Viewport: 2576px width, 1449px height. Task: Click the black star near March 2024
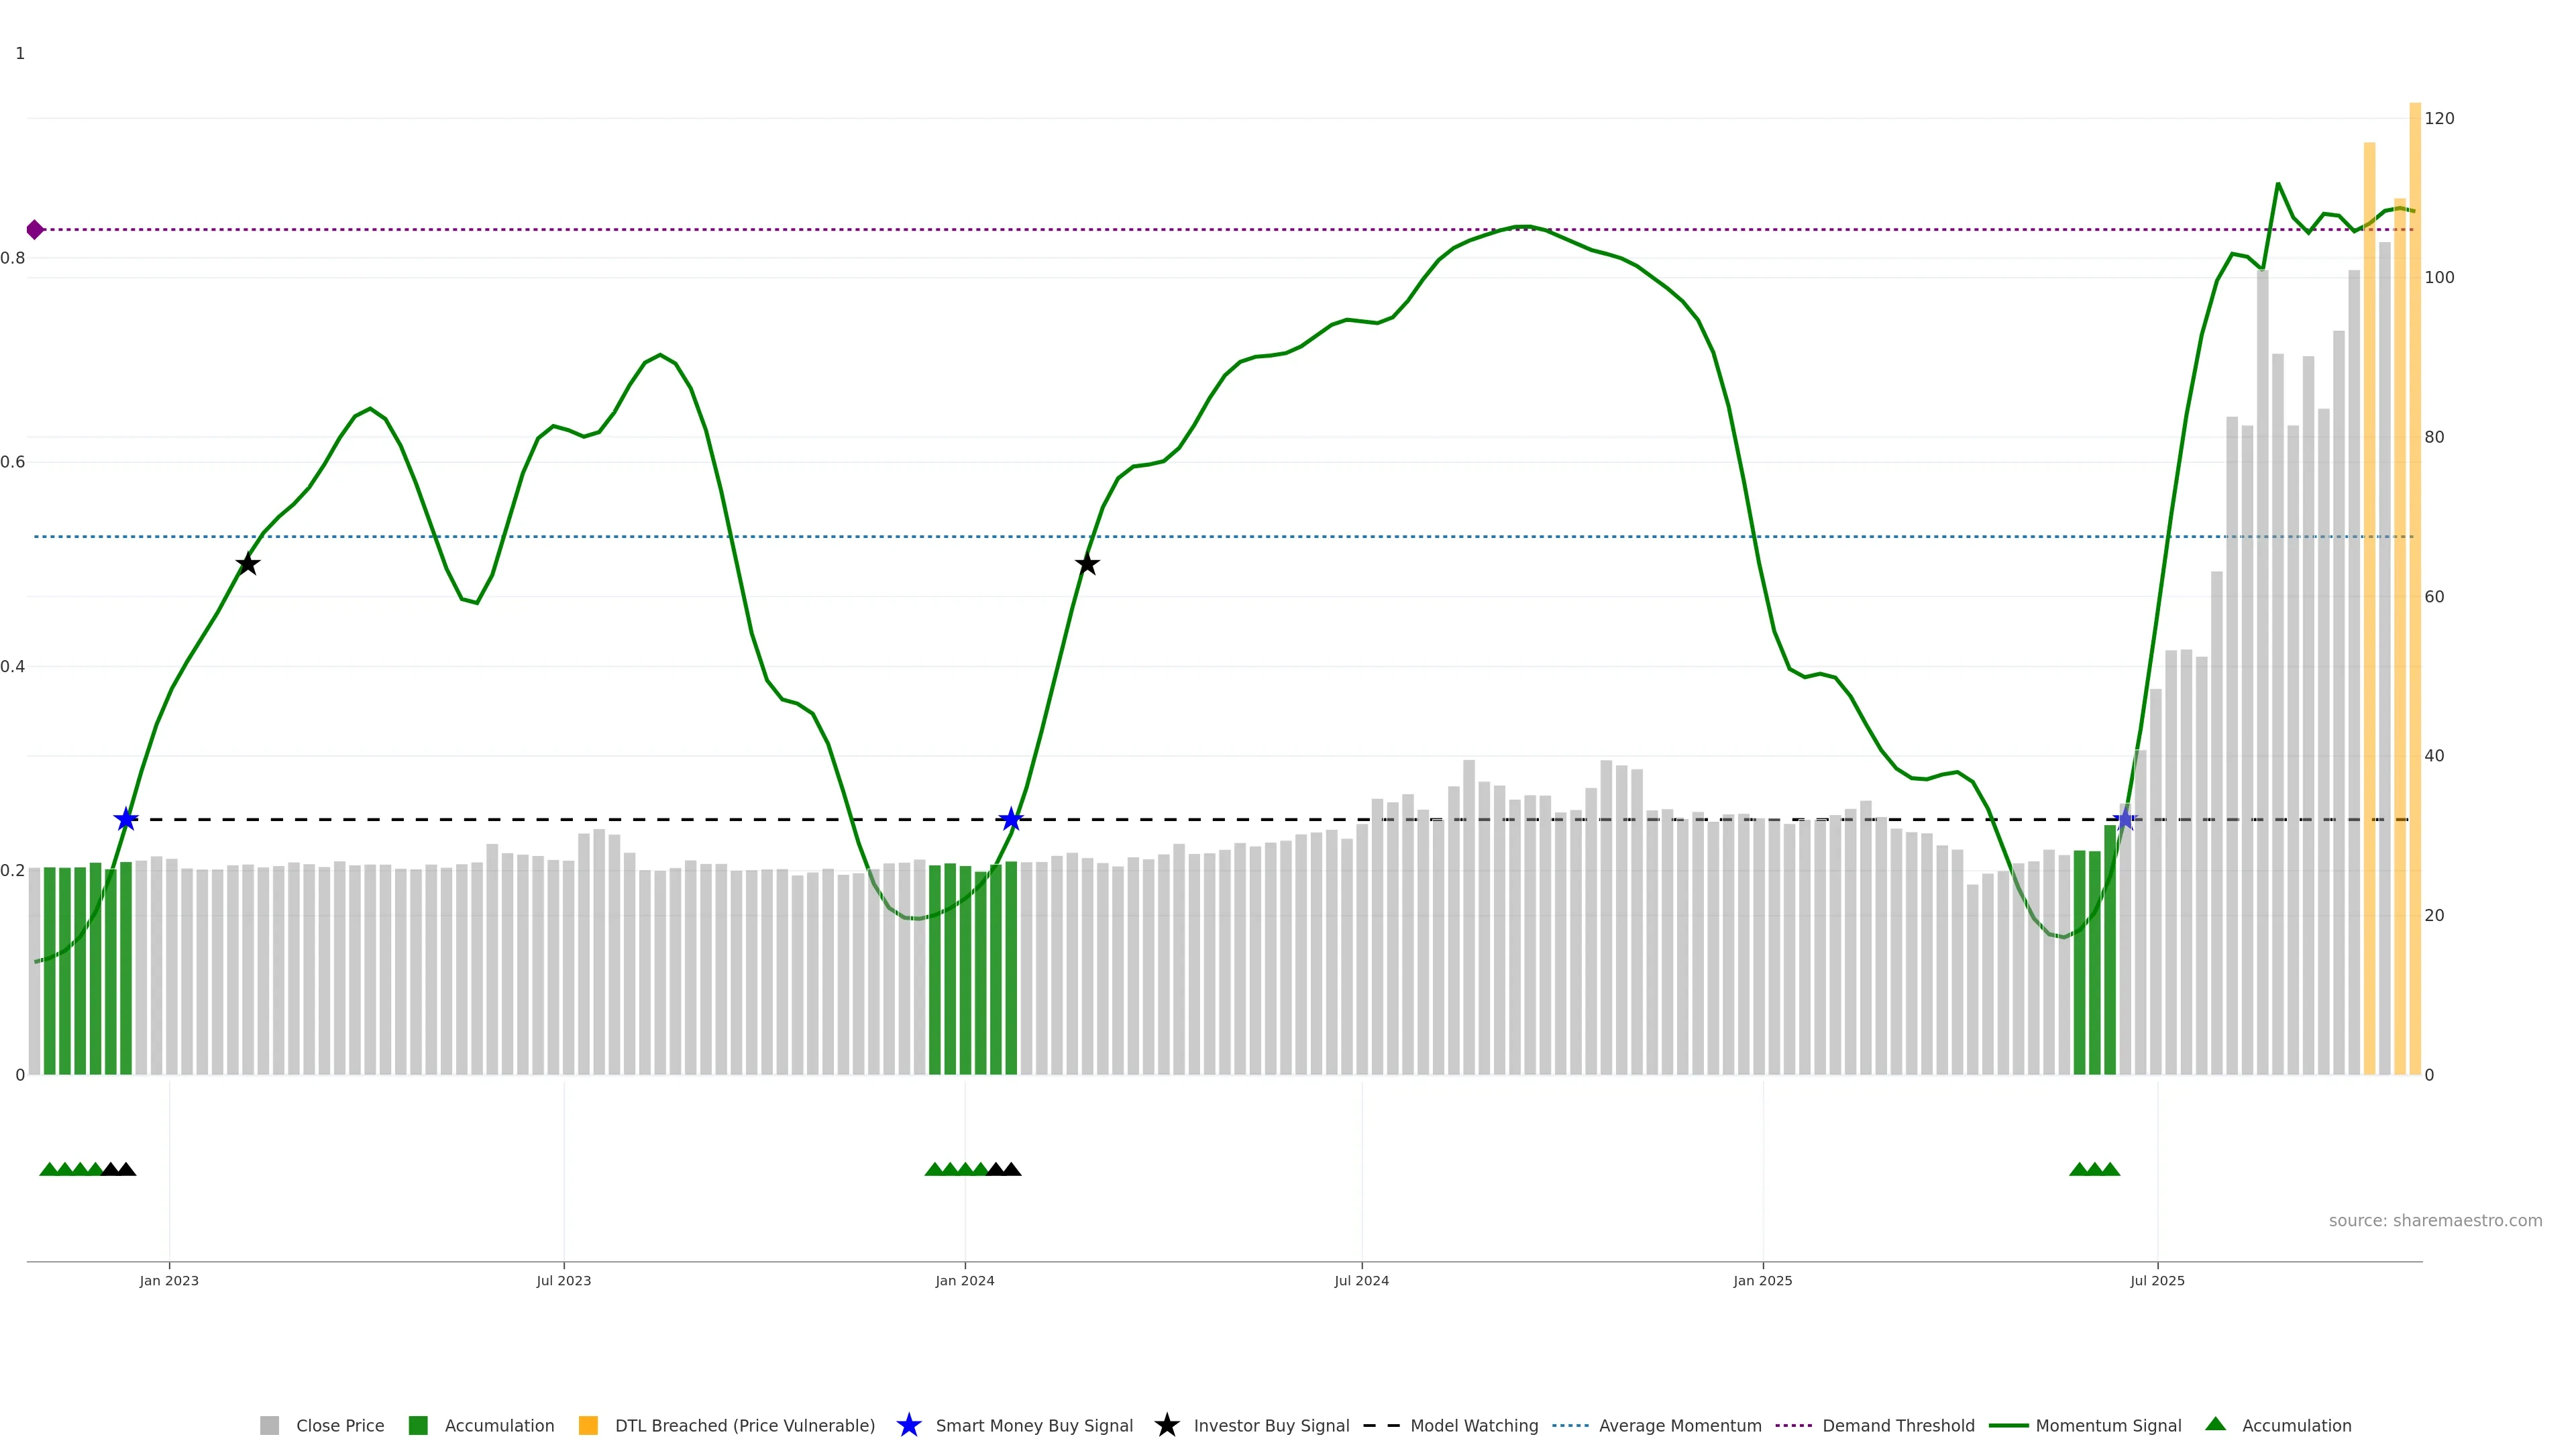point(1087,565)
